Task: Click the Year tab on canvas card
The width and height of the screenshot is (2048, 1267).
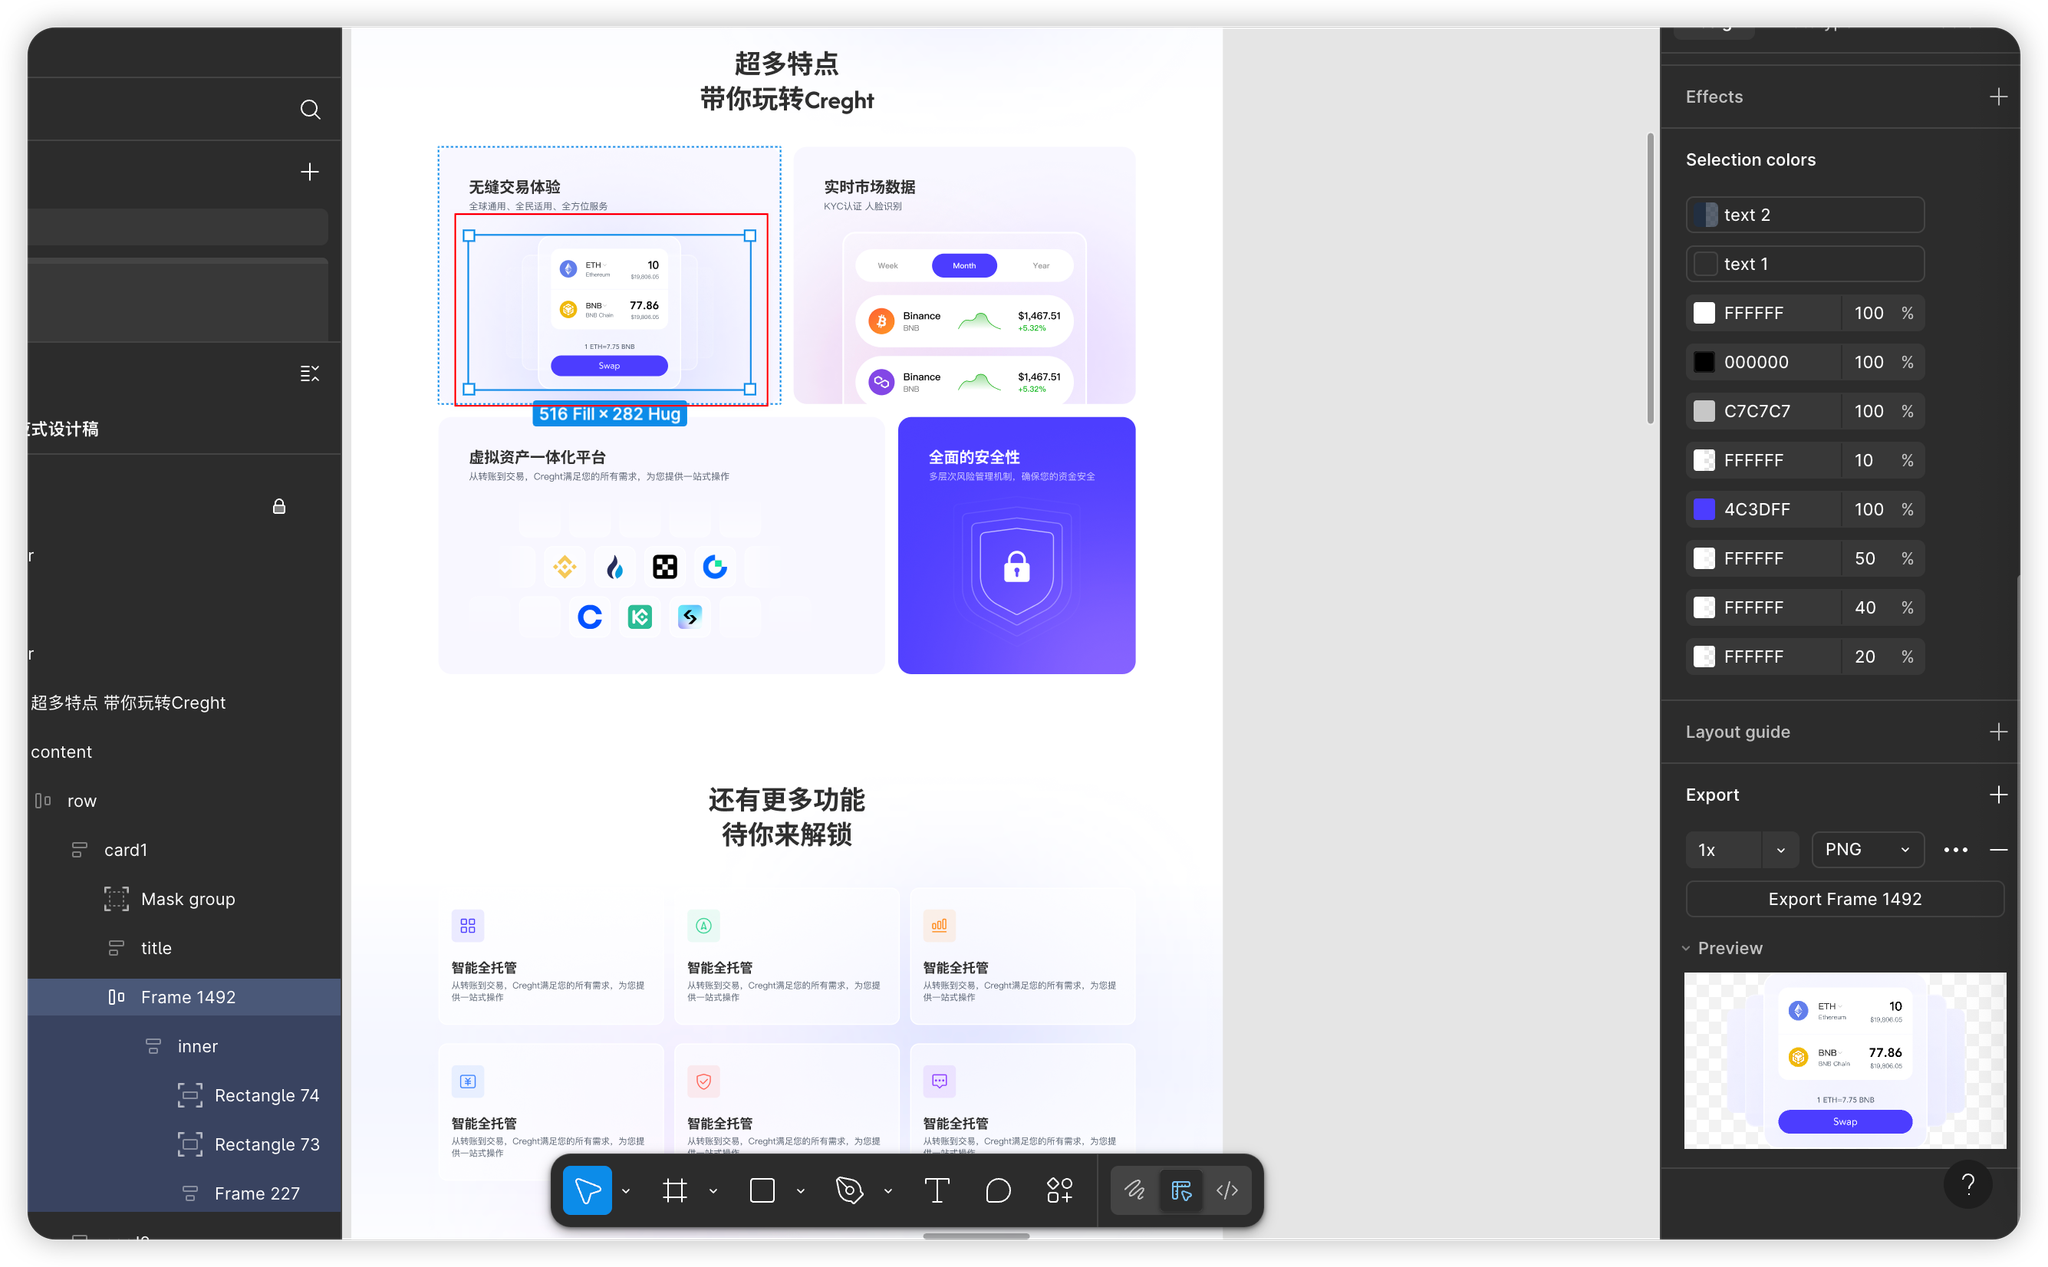Action: tap(1041, 266)
